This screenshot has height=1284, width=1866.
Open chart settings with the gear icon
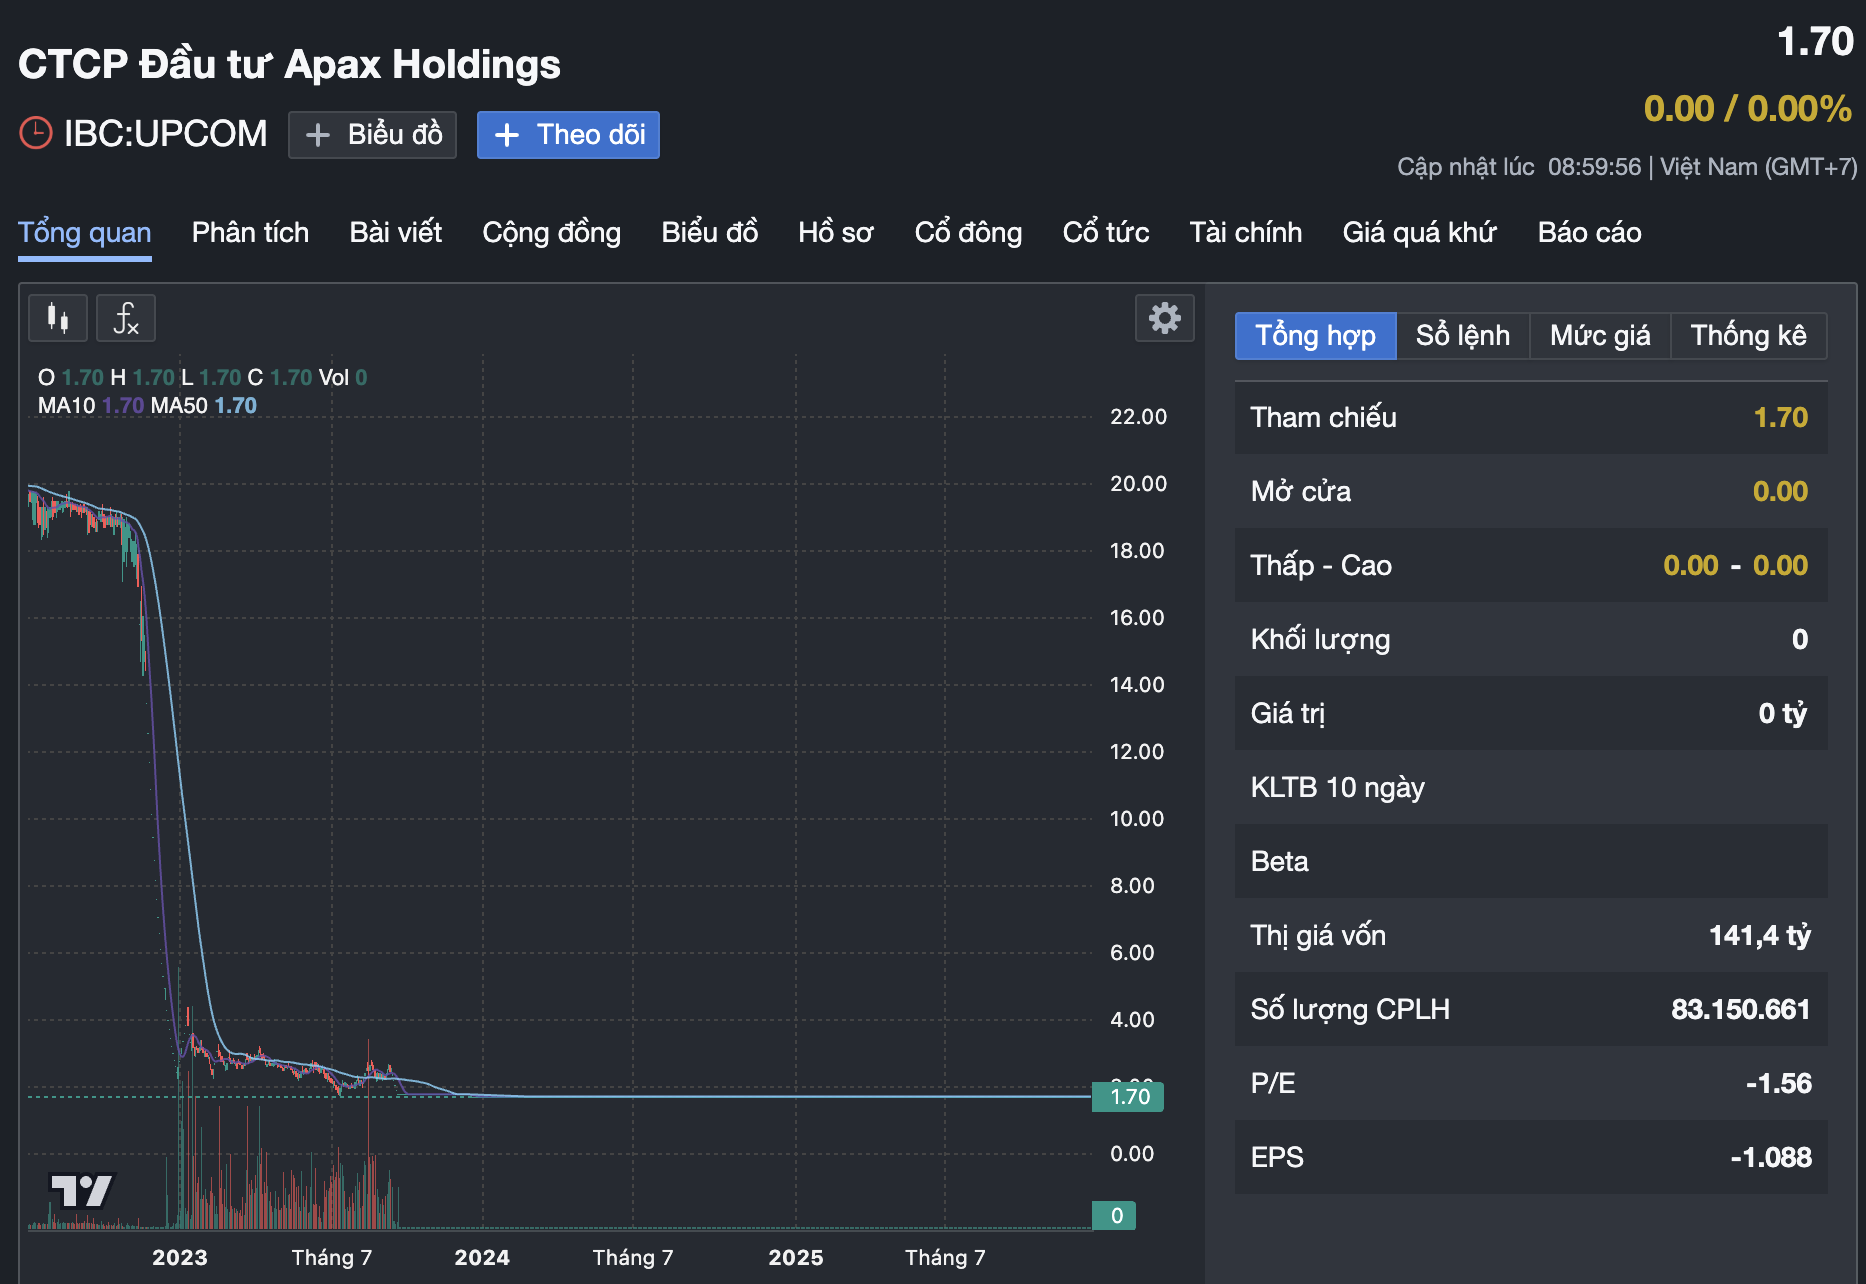click(x=1163, y=319)
